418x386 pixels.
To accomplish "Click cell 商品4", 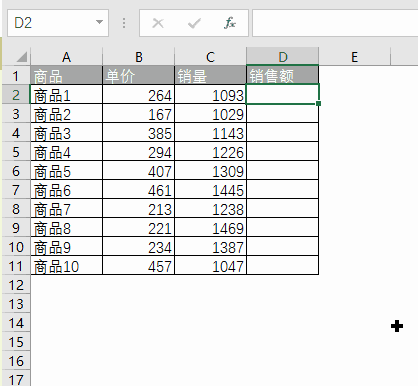I will click(66, 151).
